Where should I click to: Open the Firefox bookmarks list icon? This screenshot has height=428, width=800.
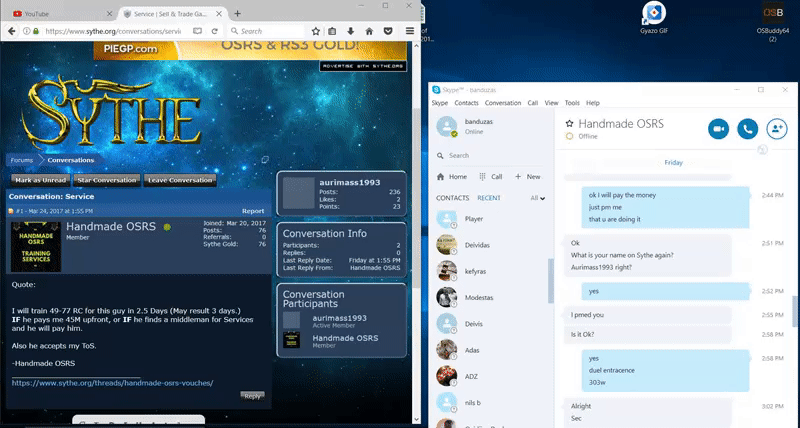coord(332,31)
